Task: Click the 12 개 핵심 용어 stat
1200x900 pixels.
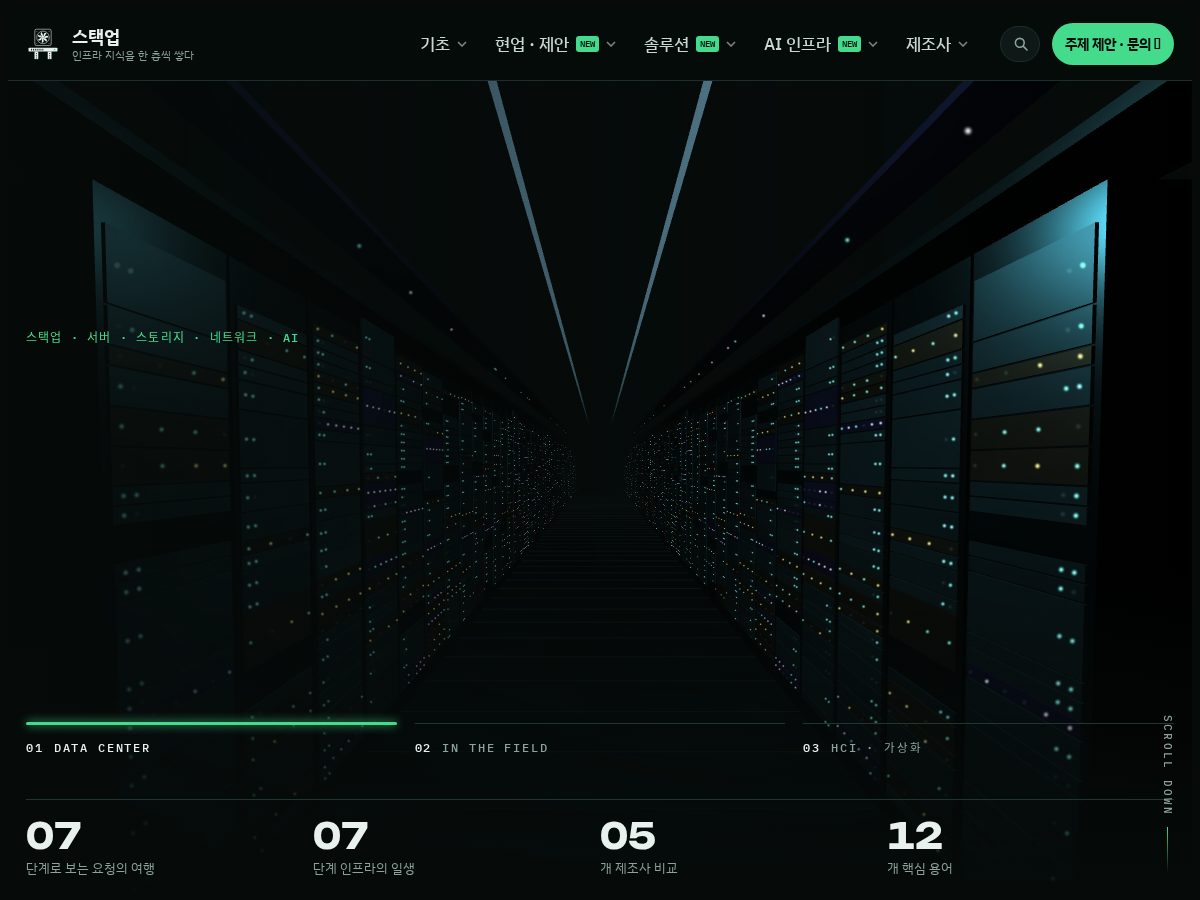Action: click(x=920, y=848)
